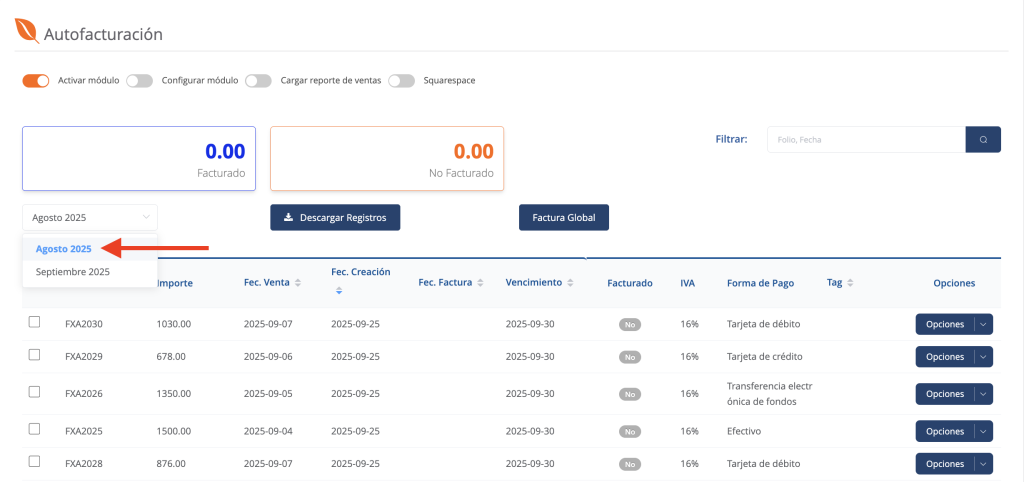Click Opciones button for FXA2026
1024x482 pixels.
(945, 394)
